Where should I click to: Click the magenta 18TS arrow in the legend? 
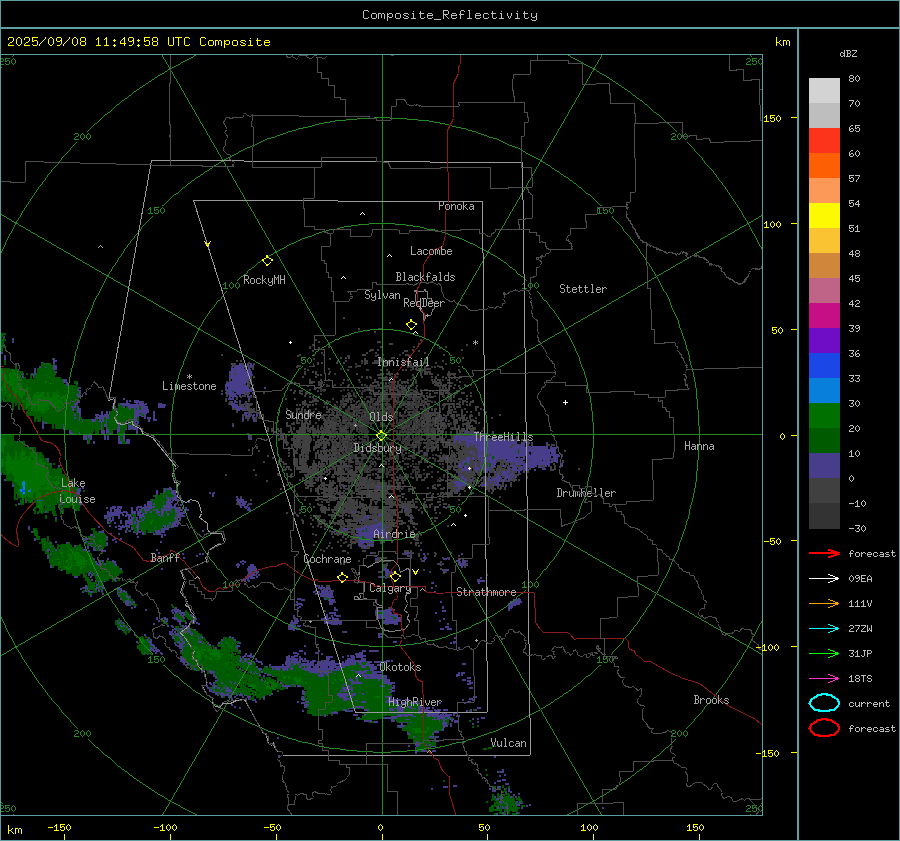pyautogui.click(x=824, y=679)
